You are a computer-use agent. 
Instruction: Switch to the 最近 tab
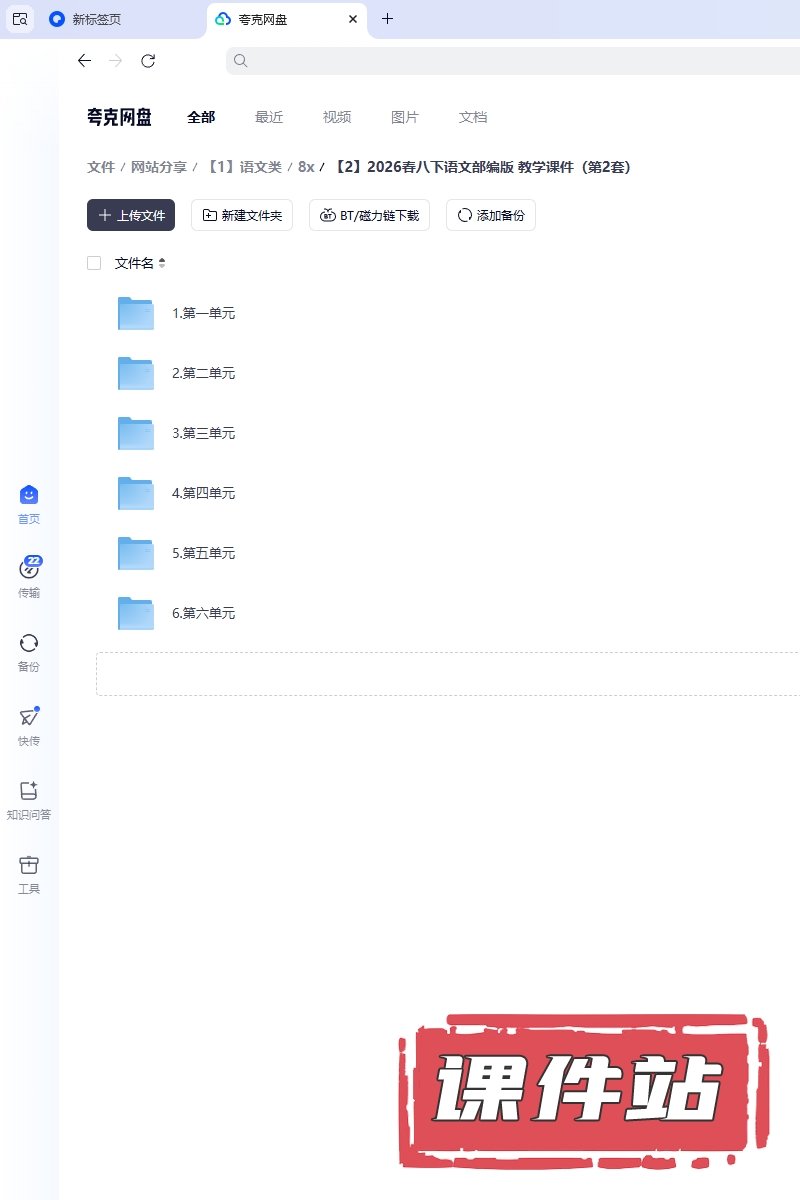pyautogui.click(x=269, y=117)
